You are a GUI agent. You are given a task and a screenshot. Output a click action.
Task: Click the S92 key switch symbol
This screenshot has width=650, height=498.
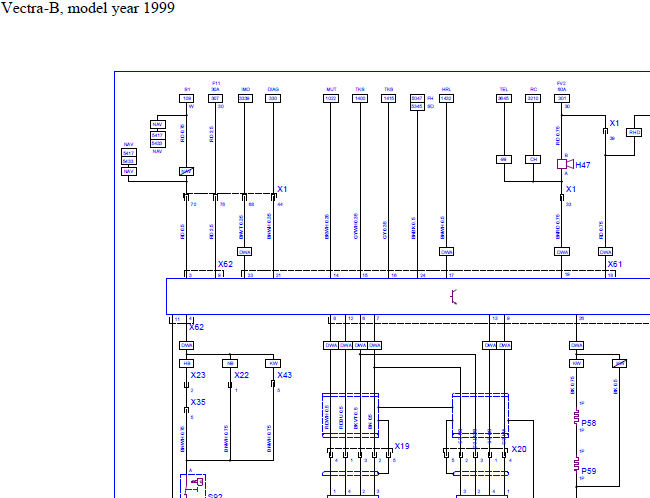[x=193, y=486]
